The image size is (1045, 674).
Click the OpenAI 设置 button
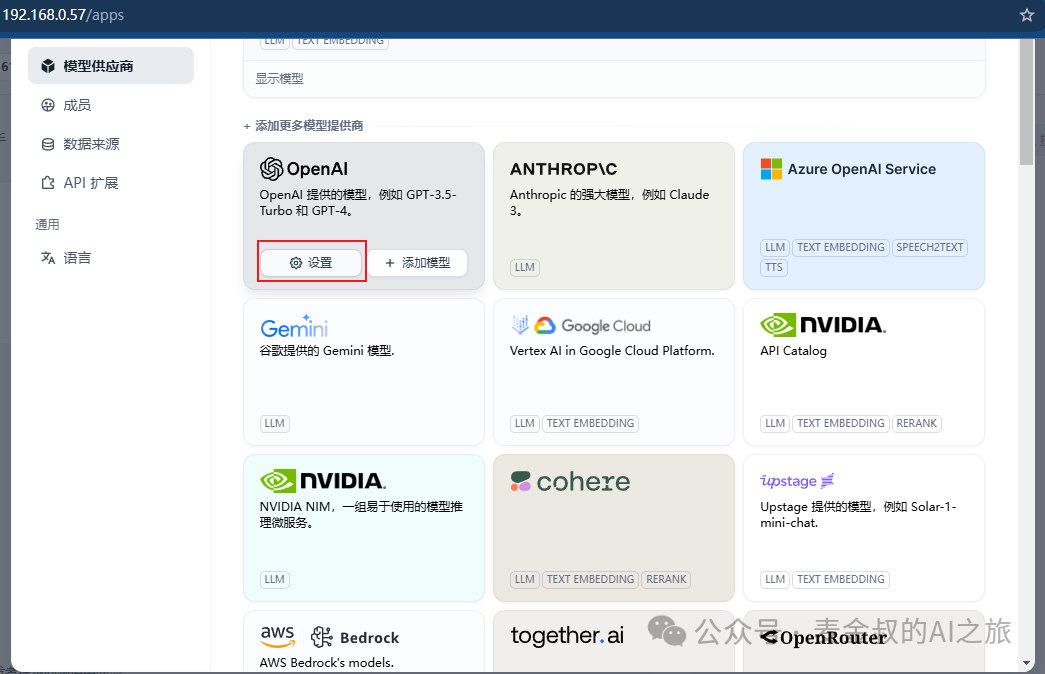pos(311,263)
